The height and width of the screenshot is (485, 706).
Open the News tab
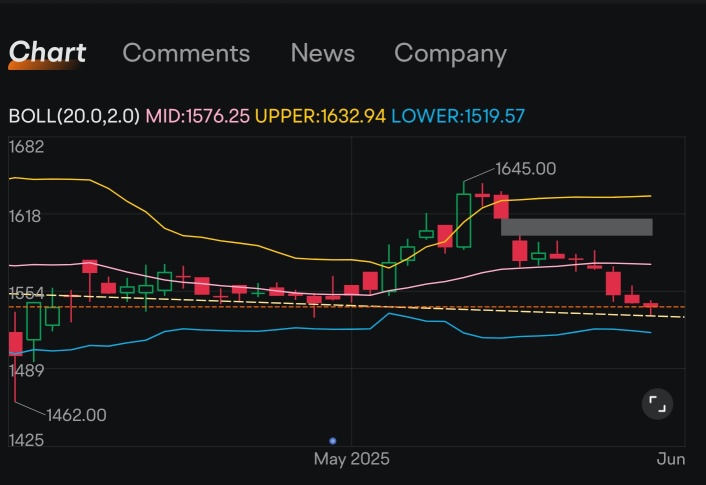(323, 53)
